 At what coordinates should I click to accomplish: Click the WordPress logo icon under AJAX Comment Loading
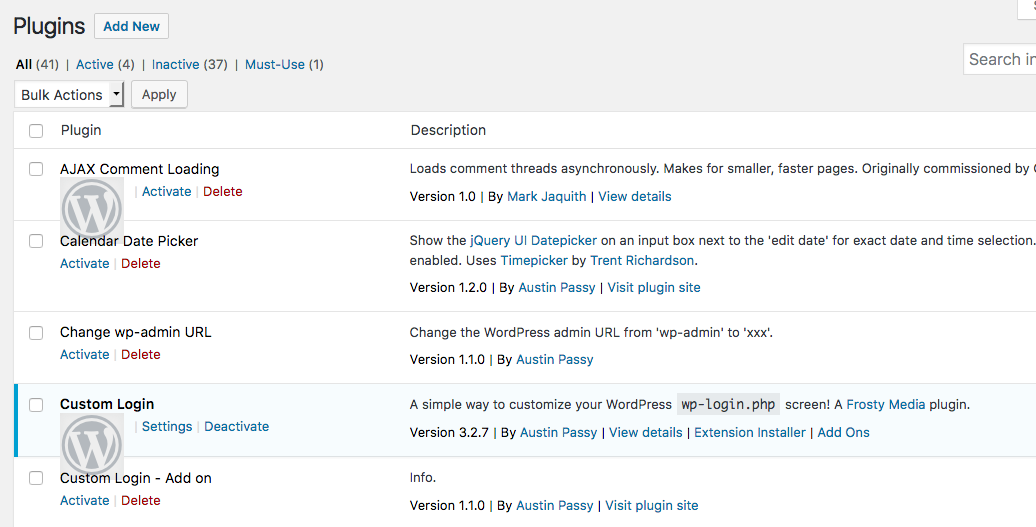click(92, 207)
